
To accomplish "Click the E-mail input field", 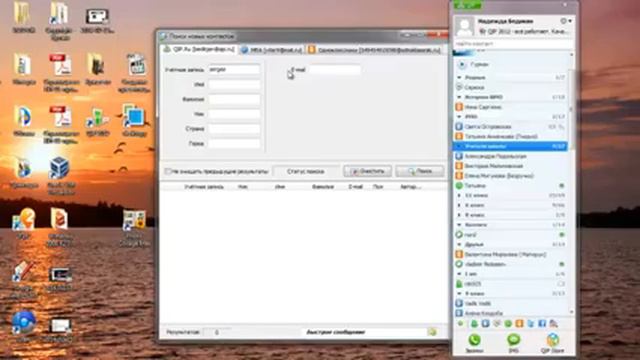I will point(335,70).
